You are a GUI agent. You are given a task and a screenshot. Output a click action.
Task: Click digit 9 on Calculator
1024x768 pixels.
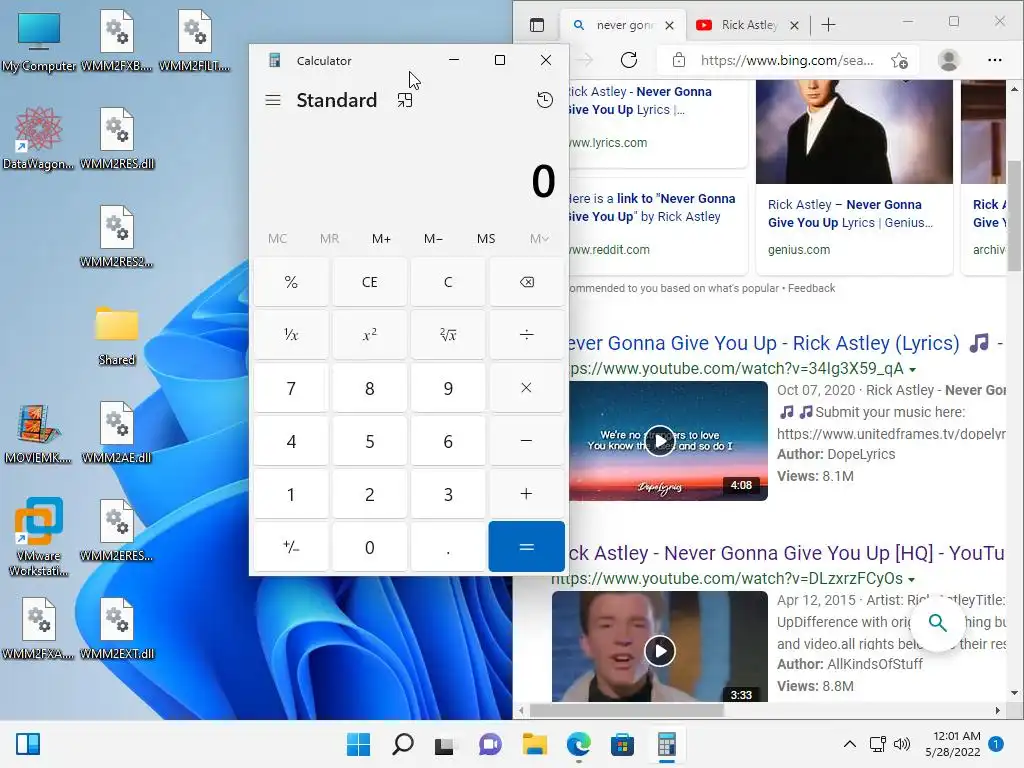[x=448, y=388]
